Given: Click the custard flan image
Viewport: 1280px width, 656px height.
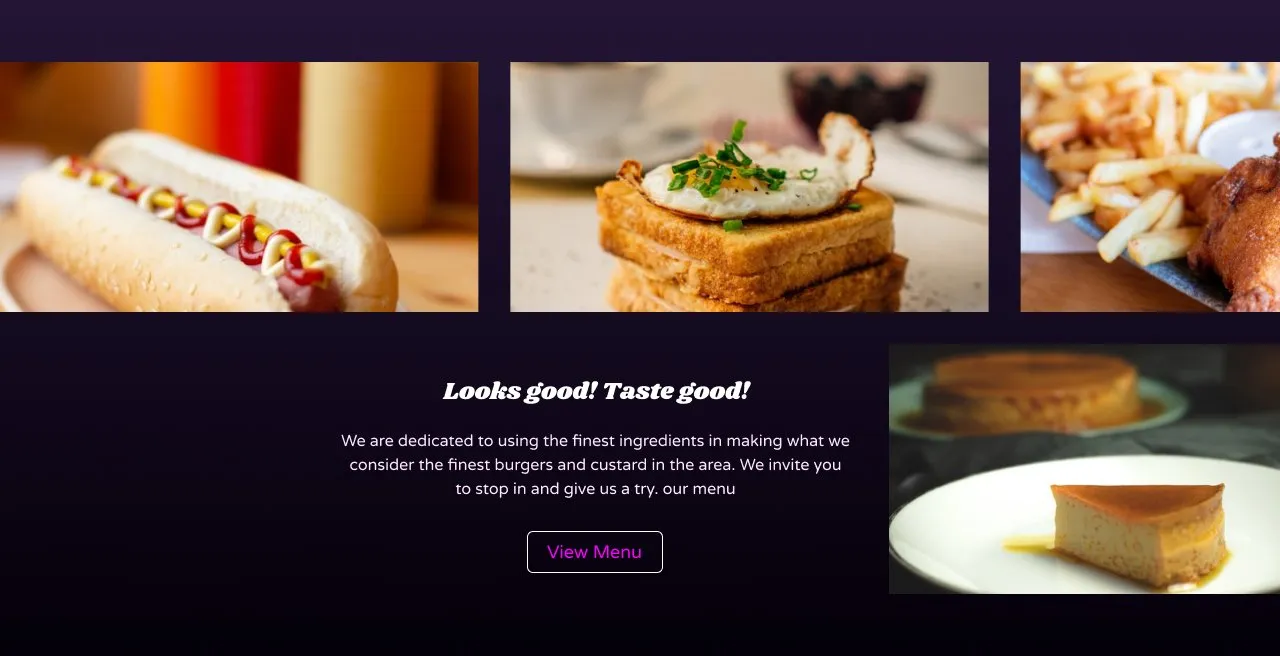Looking at the screenshot, I should click(x=1084, y=469).
